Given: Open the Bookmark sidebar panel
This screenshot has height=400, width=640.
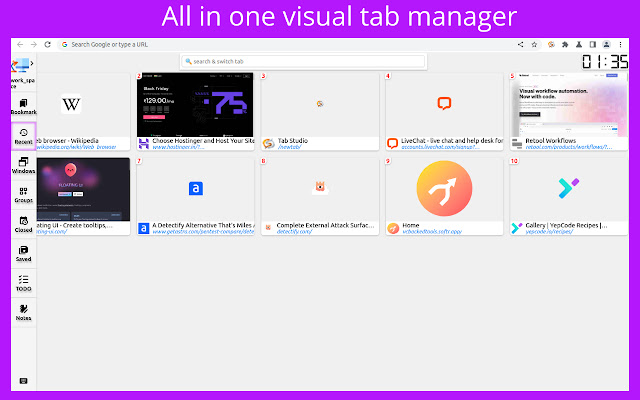Looking at the screenshot, I should pyautogui.click(x=24, y=107).
